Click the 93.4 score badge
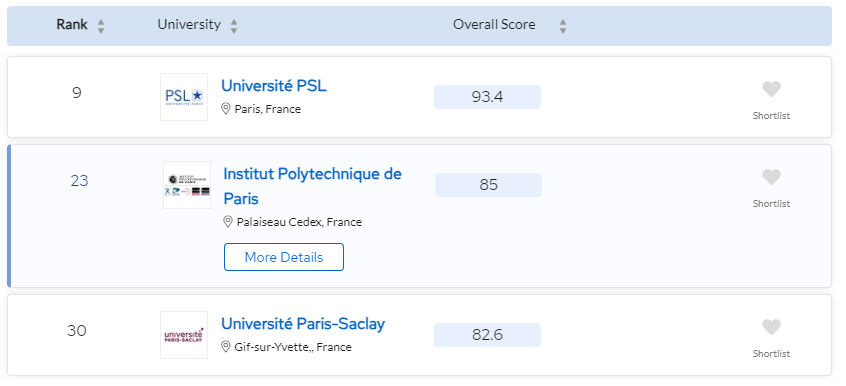846x386 pixels. [x=487, y=97]
